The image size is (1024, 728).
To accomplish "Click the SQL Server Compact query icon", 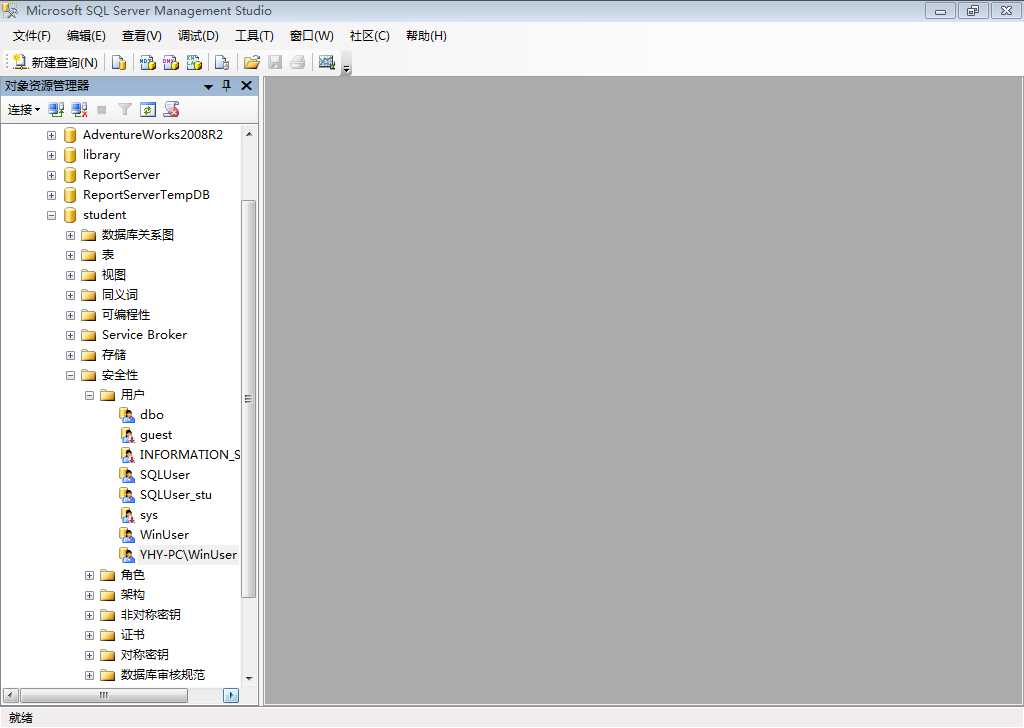I will (x=222, y=63).
